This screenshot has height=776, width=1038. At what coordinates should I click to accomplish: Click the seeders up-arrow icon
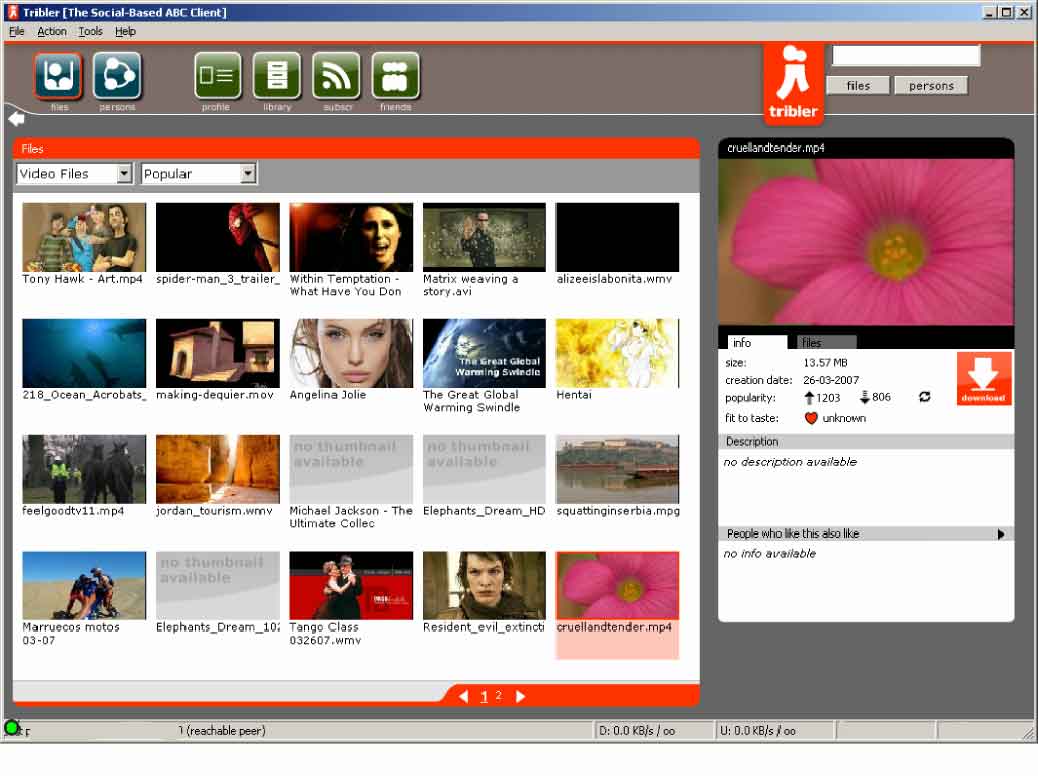pyautogui.click(x=809, y=397)
